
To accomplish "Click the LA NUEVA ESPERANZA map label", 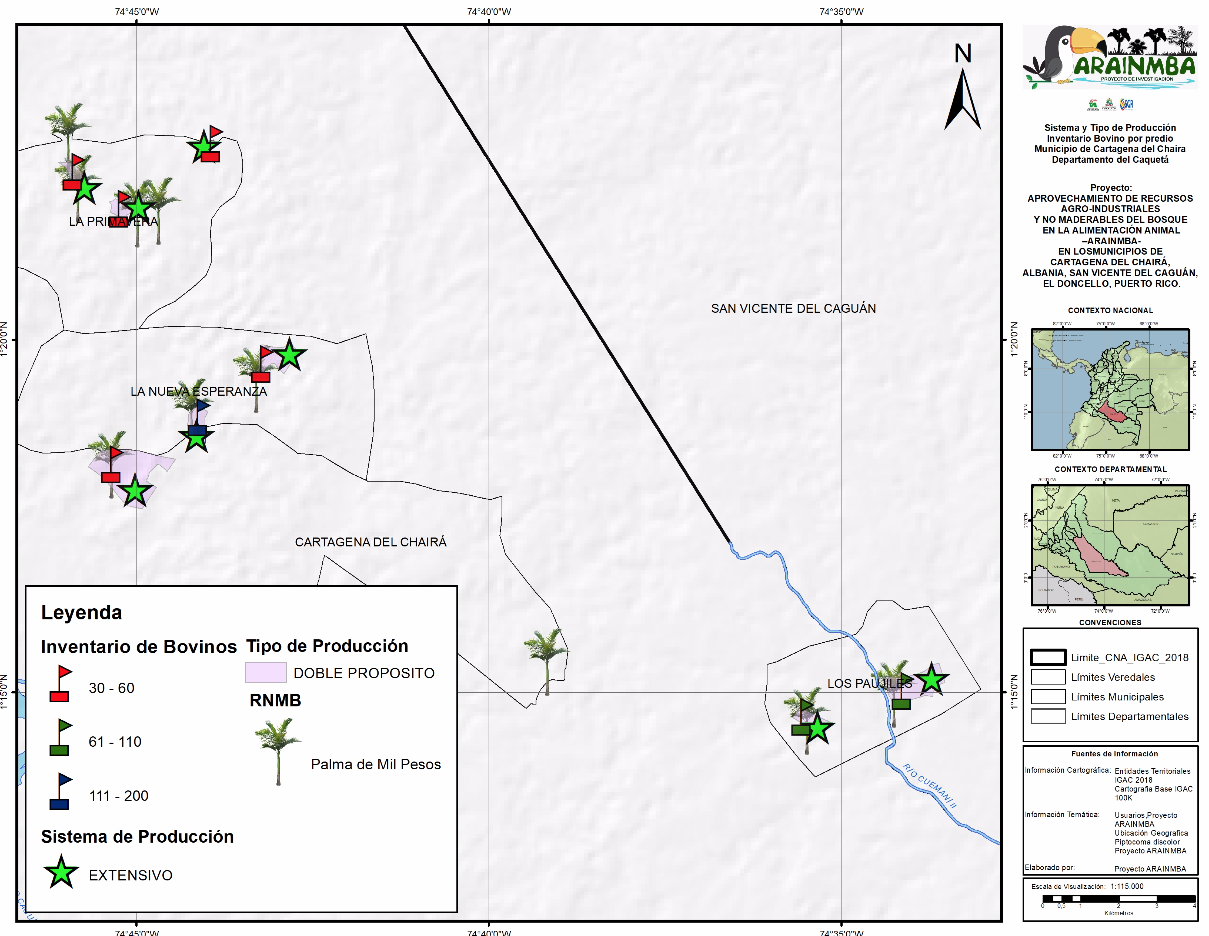I will [x=199, y=392].
